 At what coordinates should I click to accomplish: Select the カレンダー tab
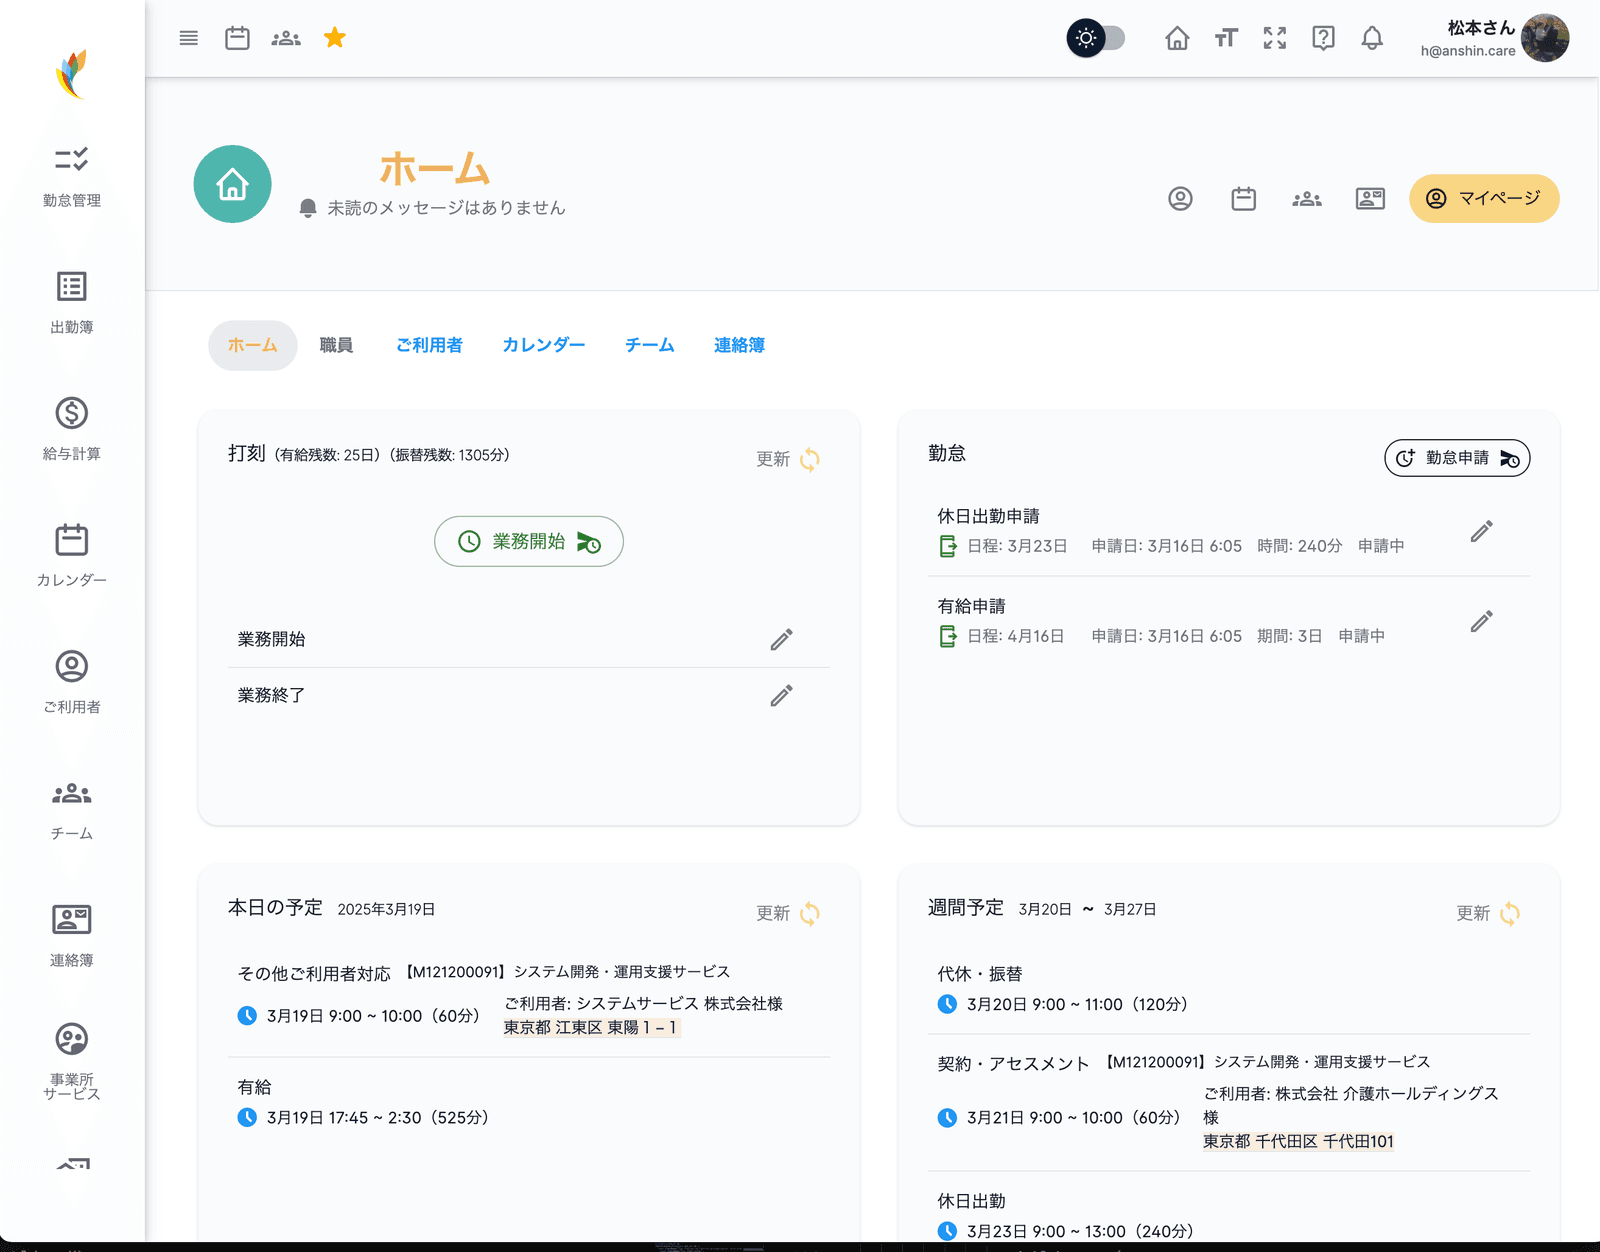click(544, 345)
